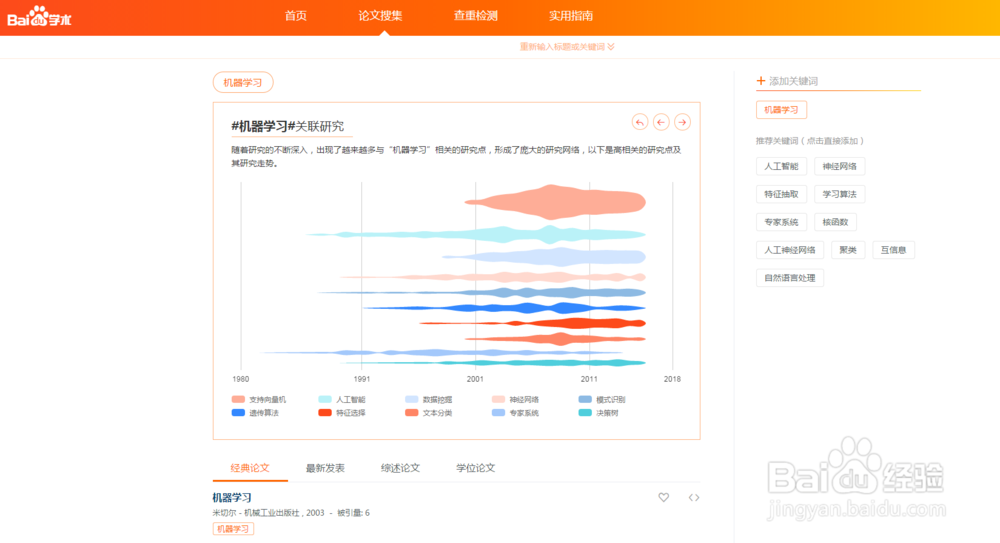Click the plus icon beside 添加关键词

[760, 81]
